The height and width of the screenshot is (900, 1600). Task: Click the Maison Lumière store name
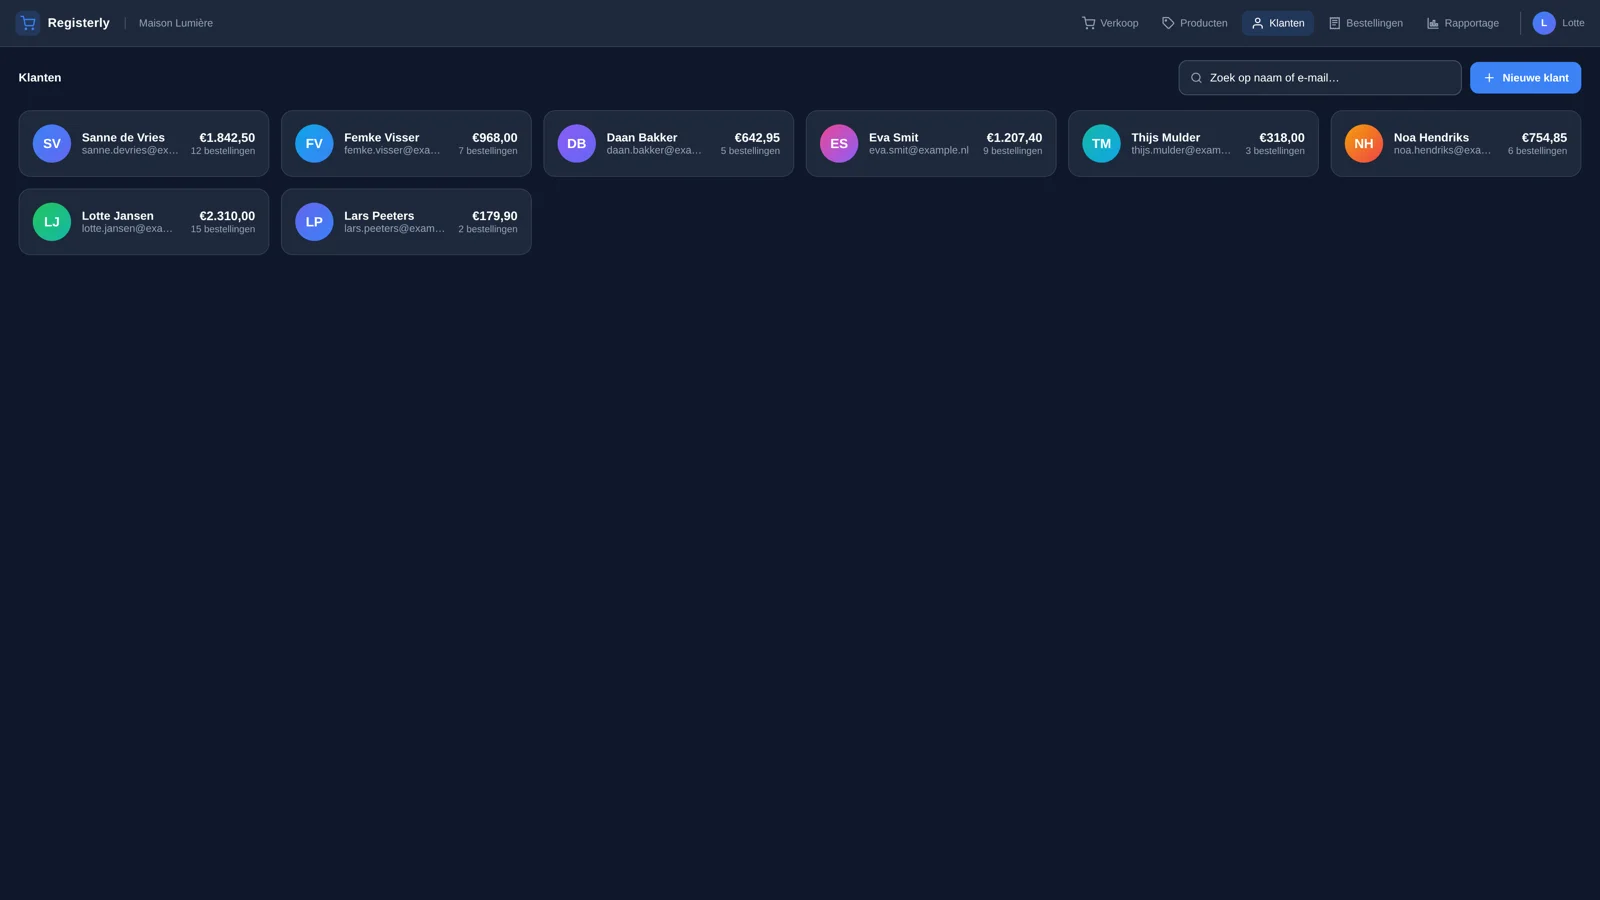click(176, 23)
